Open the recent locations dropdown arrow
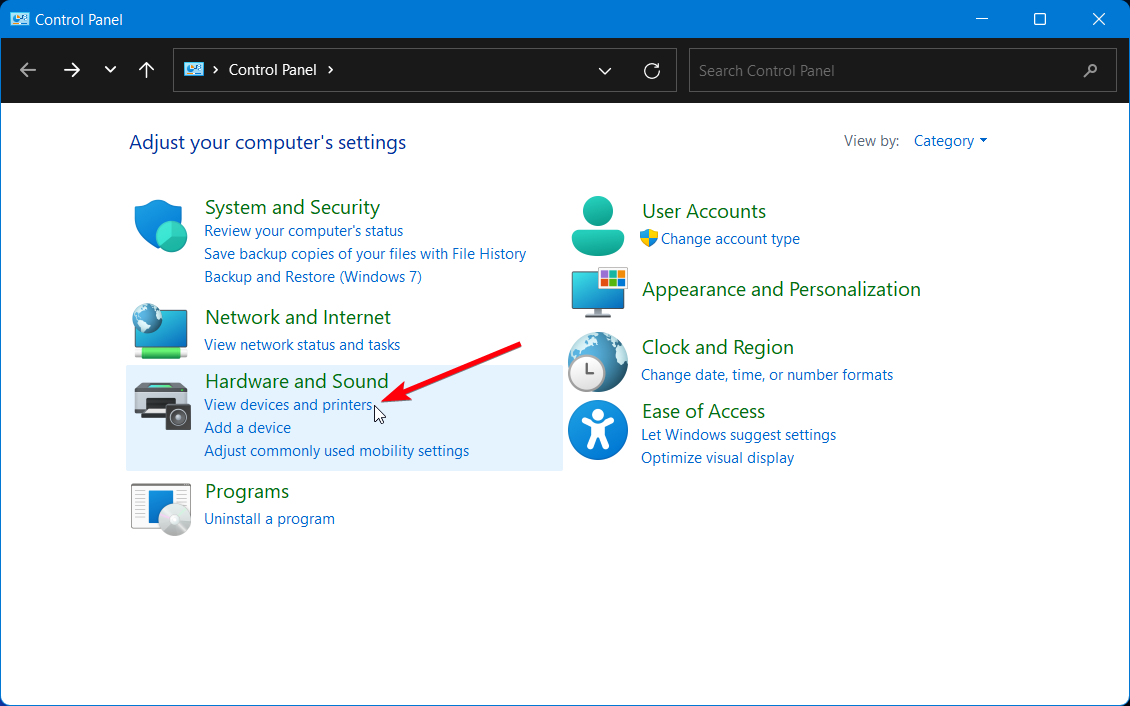The image size is (1130, 706). 110,70
